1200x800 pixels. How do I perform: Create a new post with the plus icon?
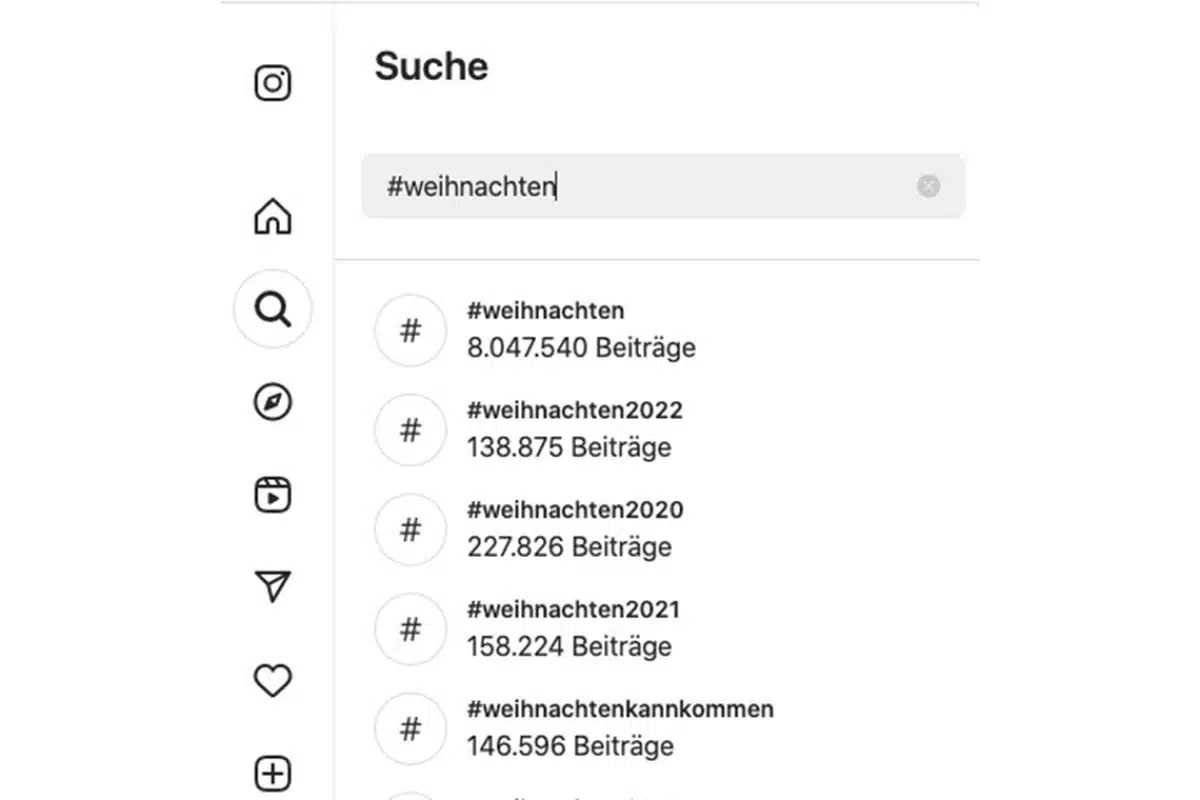pyautogui.click(x=272, y=771)
